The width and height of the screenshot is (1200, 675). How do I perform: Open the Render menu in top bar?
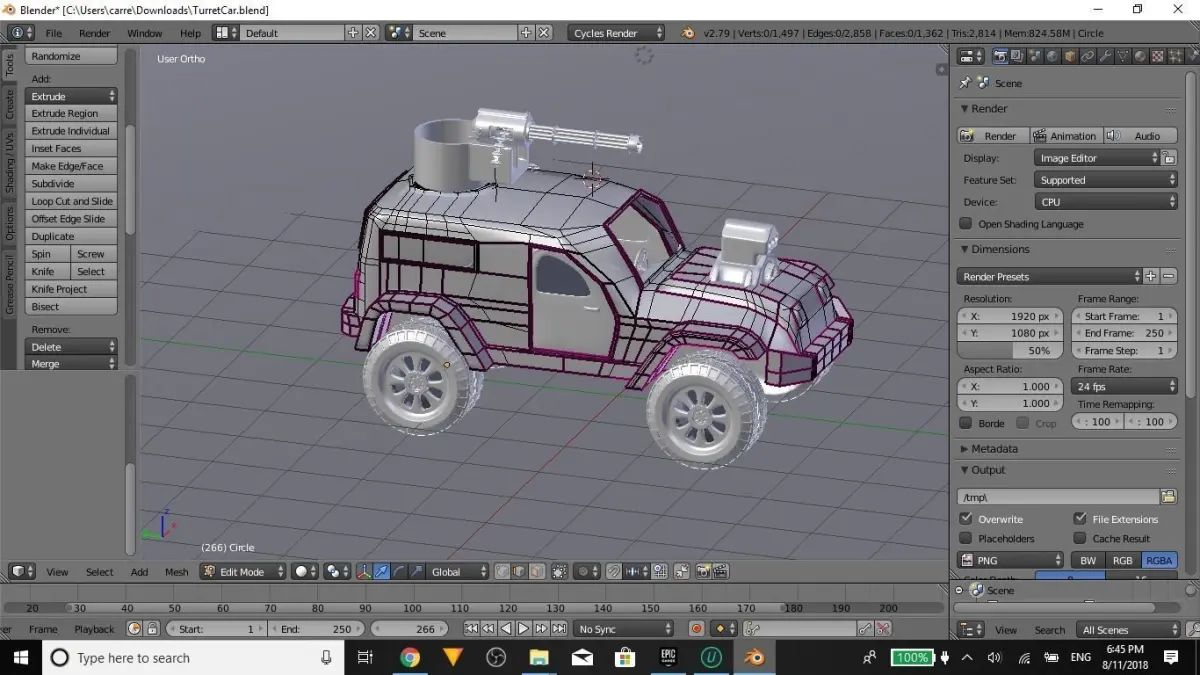pos(94,33)
